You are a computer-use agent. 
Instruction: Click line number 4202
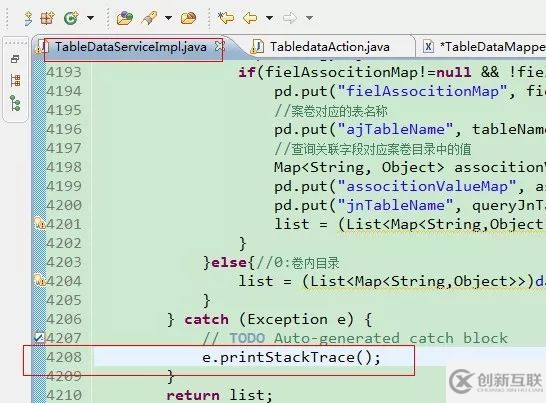64,243
